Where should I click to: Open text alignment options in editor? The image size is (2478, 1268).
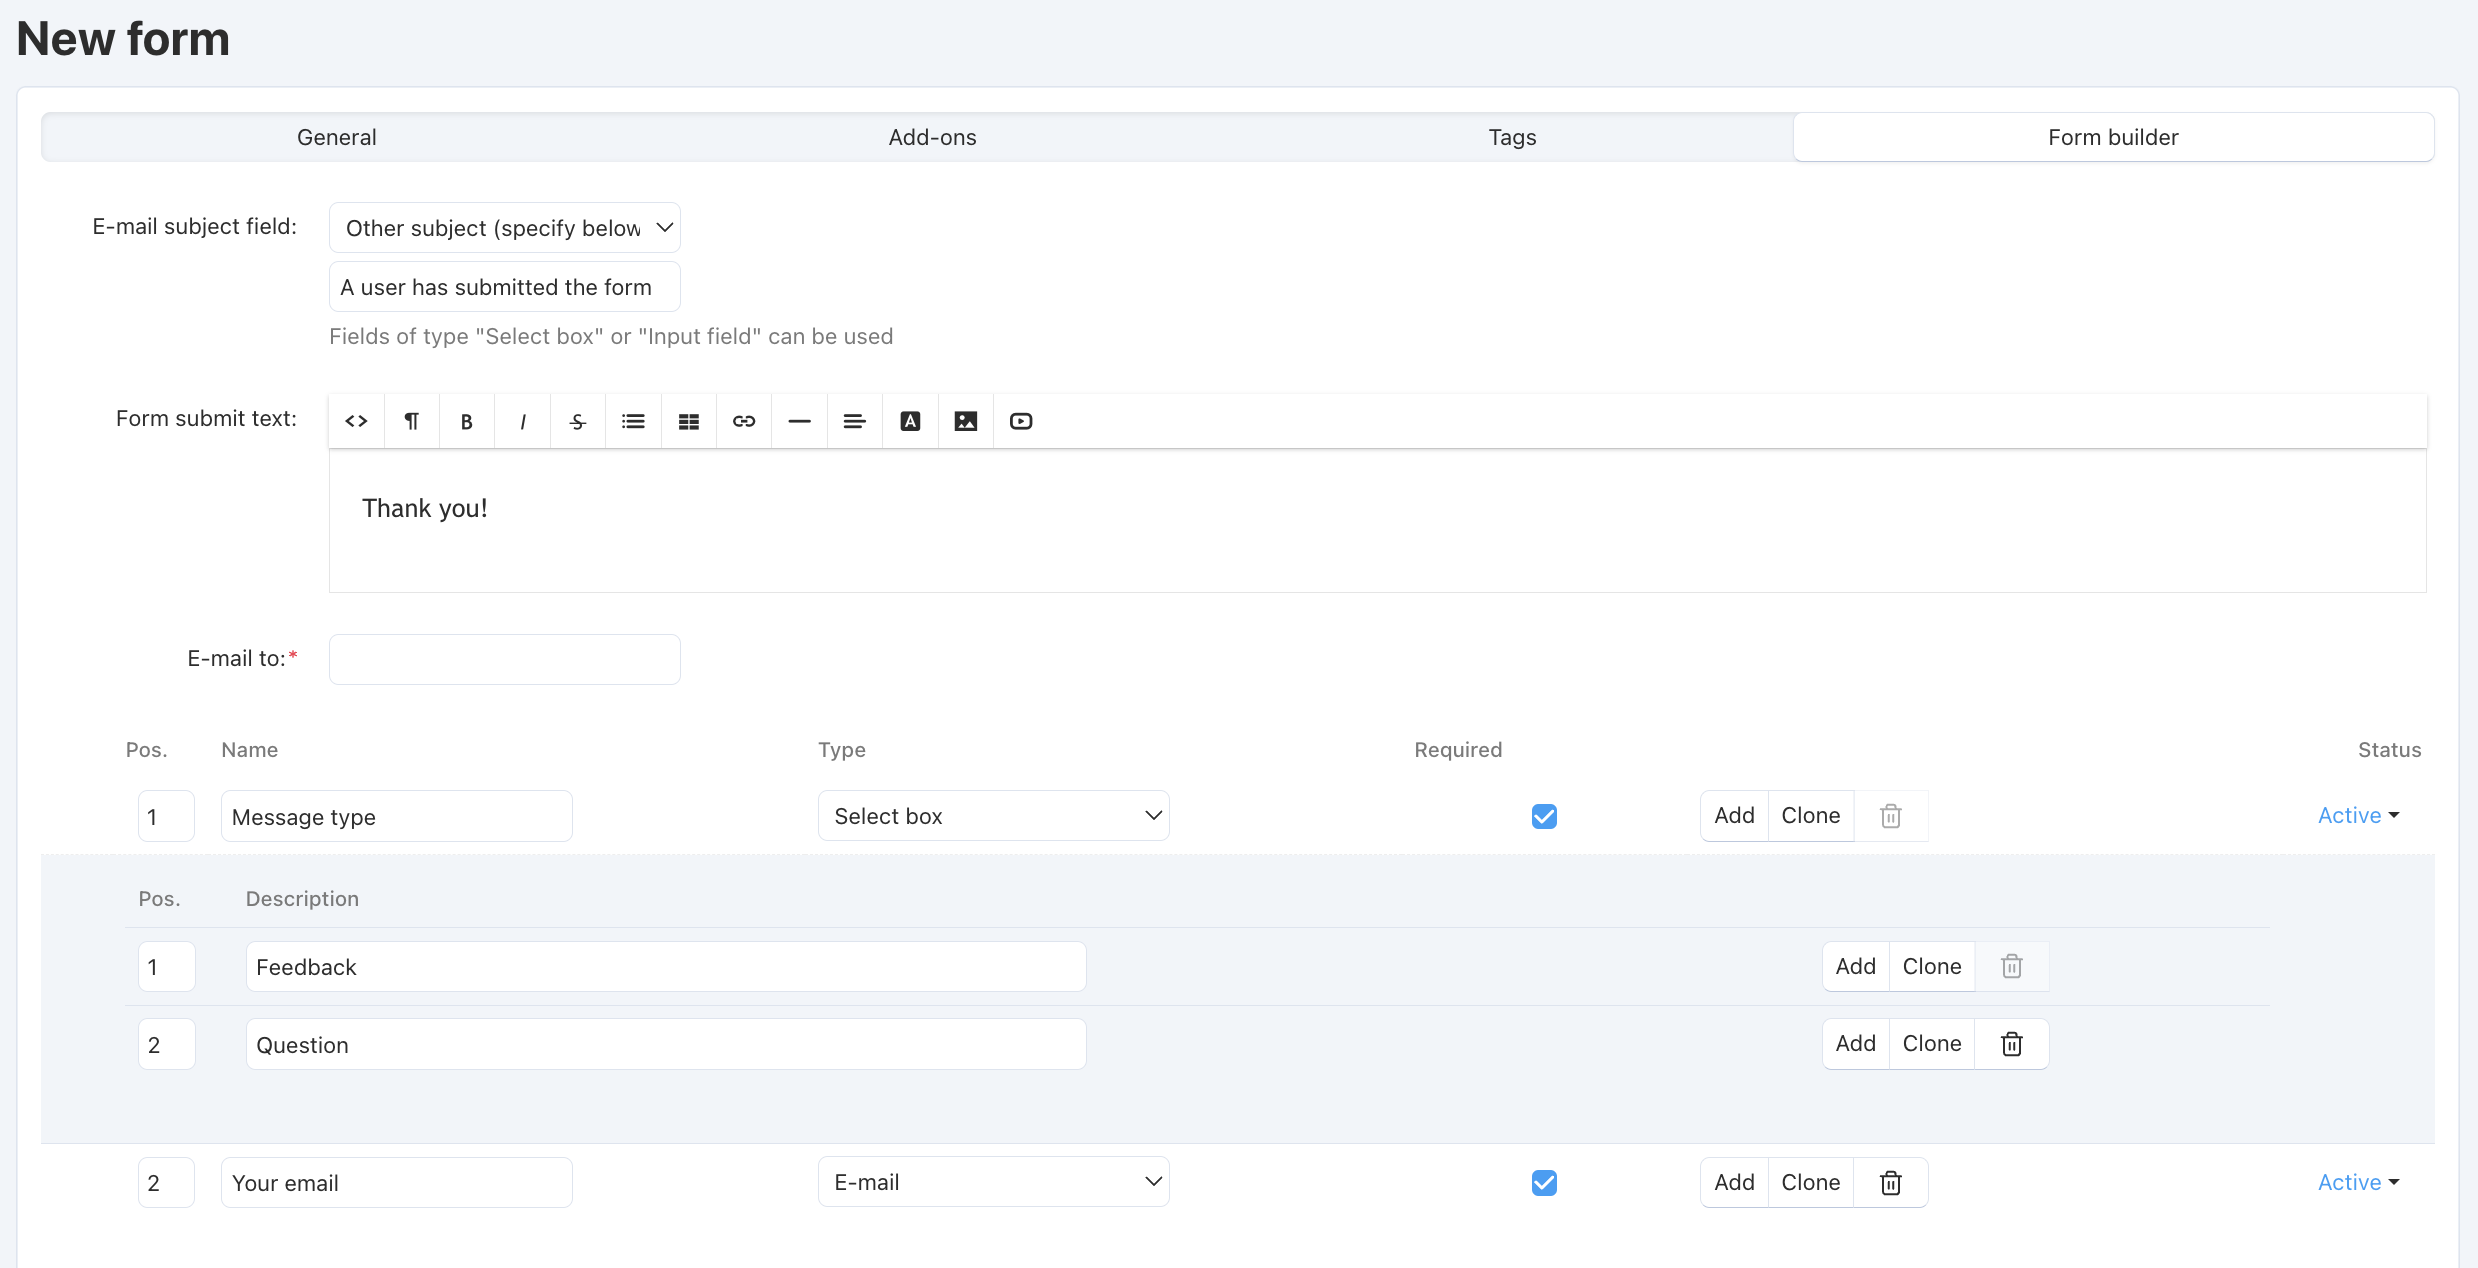[855, 421]
